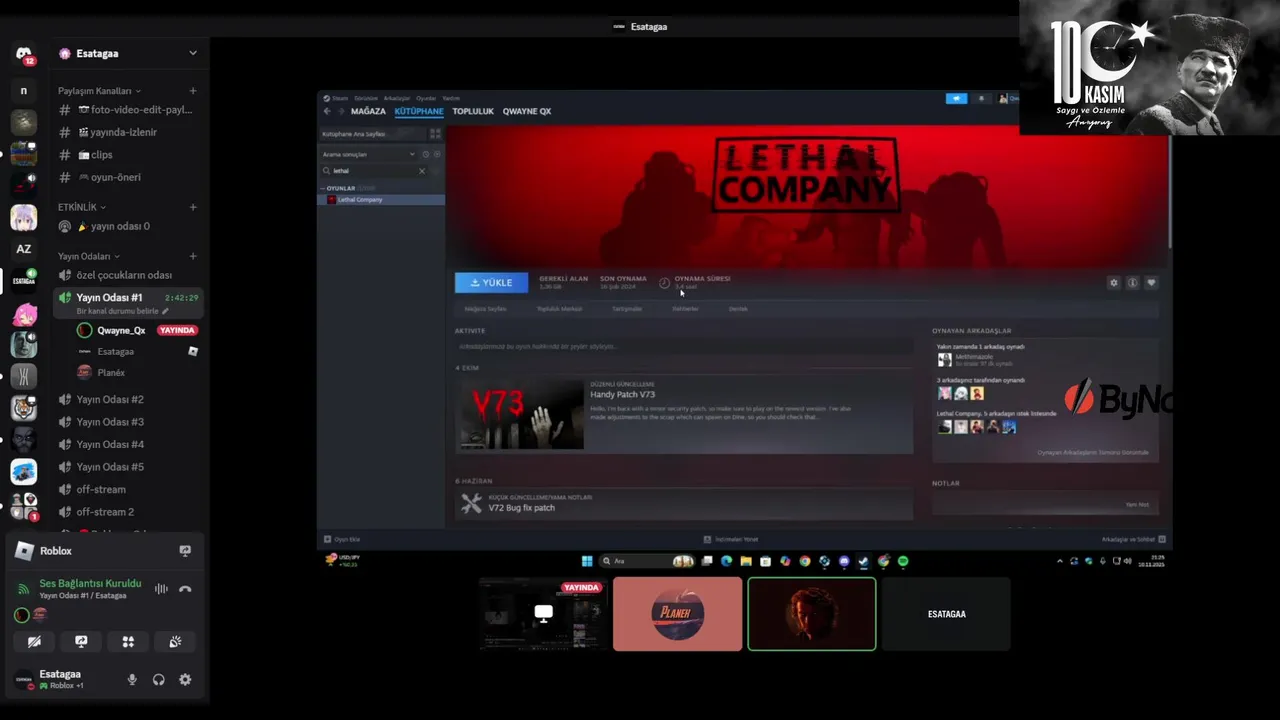Open Topluluk Merkezi sub-tab for Lethal Company

559,309
